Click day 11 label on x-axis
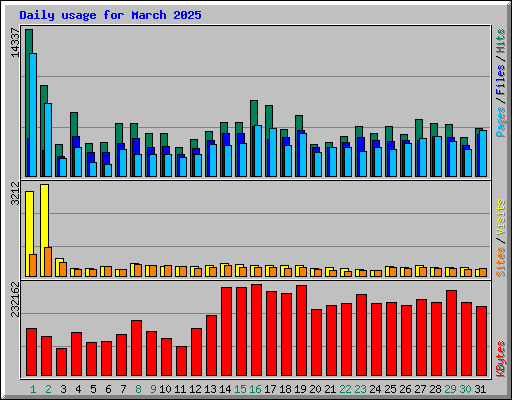 pyautogui.click(x=180, y=389)
